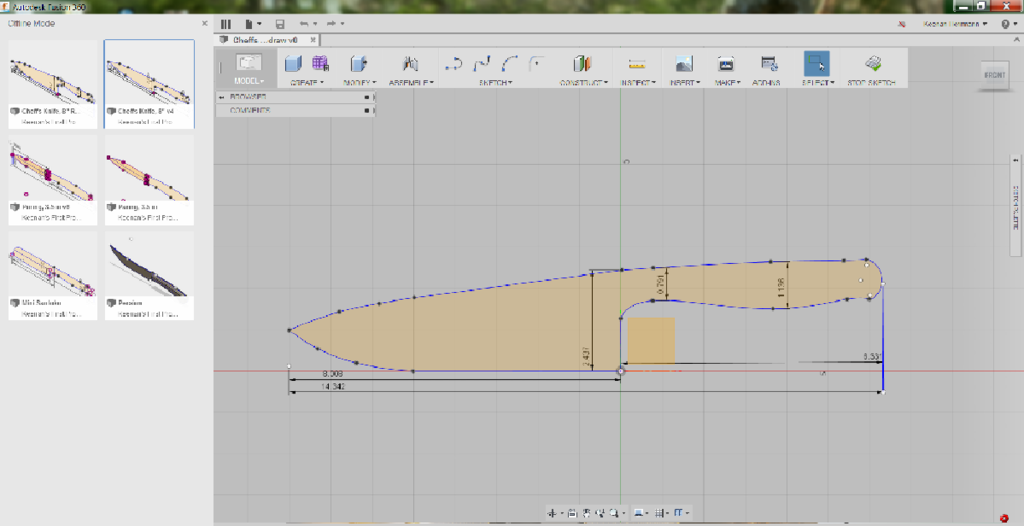Click the Pan hand navigation icon
Screen dimensions: 1024x526
[586, 513]
